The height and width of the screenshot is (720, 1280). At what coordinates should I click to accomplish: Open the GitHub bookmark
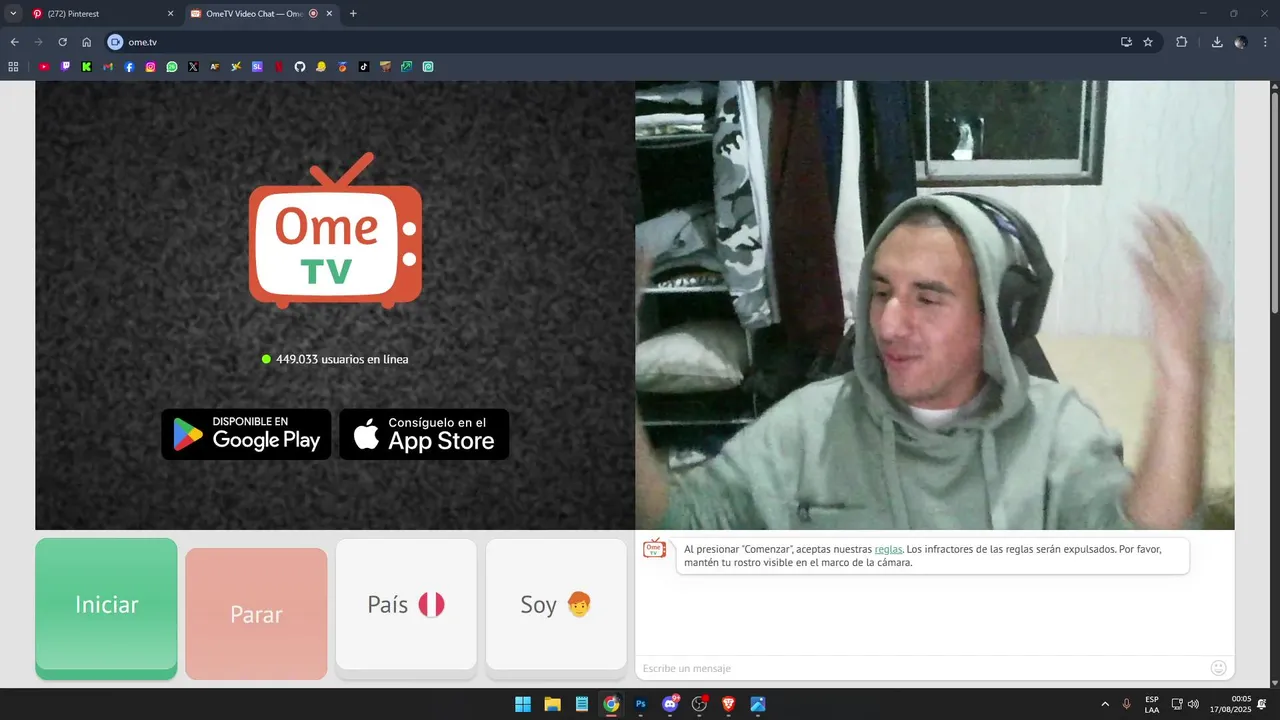click(x=299, y=67)
